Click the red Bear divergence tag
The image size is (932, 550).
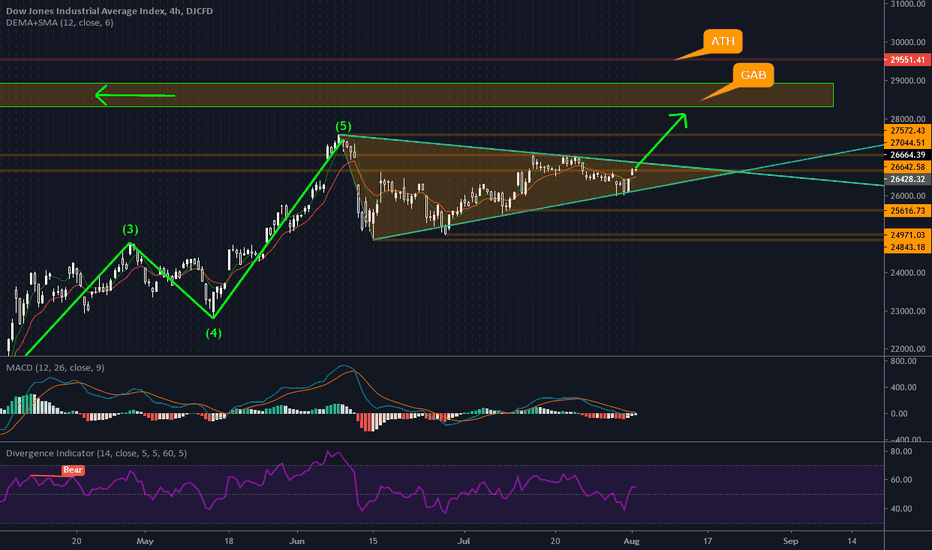(x=73, y=470)
